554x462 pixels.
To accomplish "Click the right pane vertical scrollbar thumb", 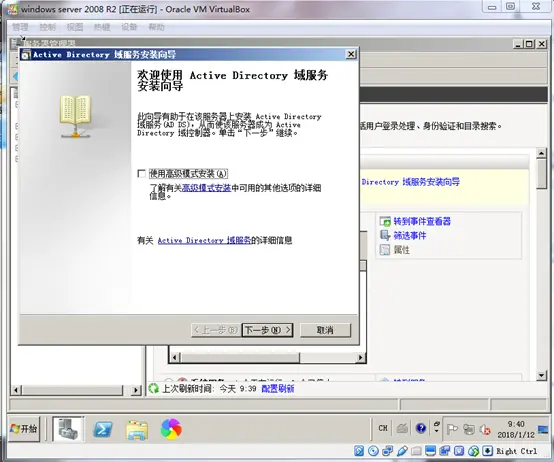I will pyautogui.click(x=541, y=174).
